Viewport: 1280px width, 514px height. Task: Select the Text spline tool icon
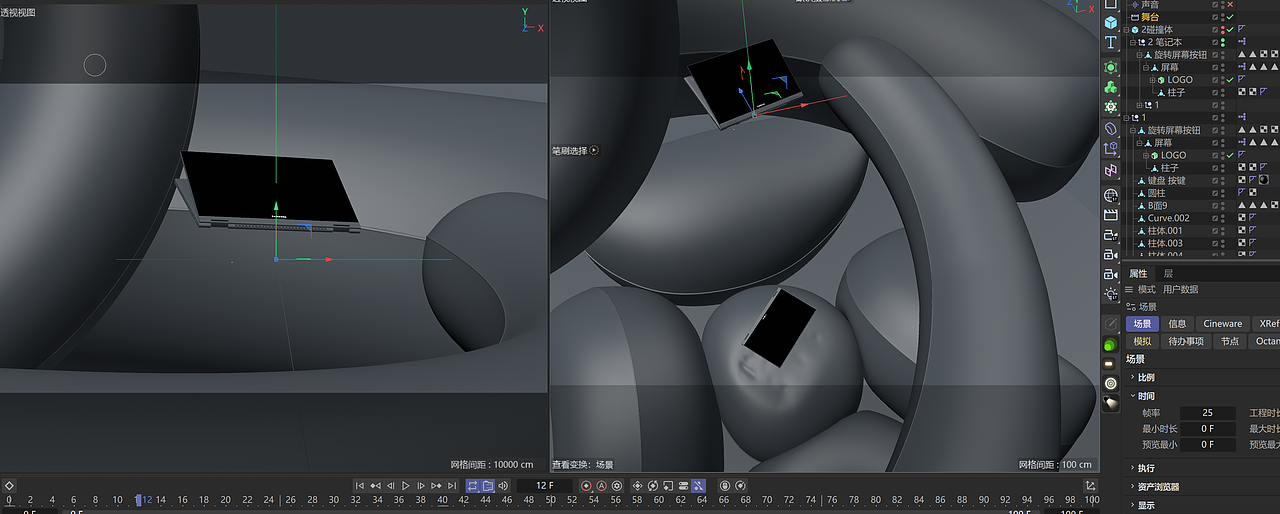1111,43
